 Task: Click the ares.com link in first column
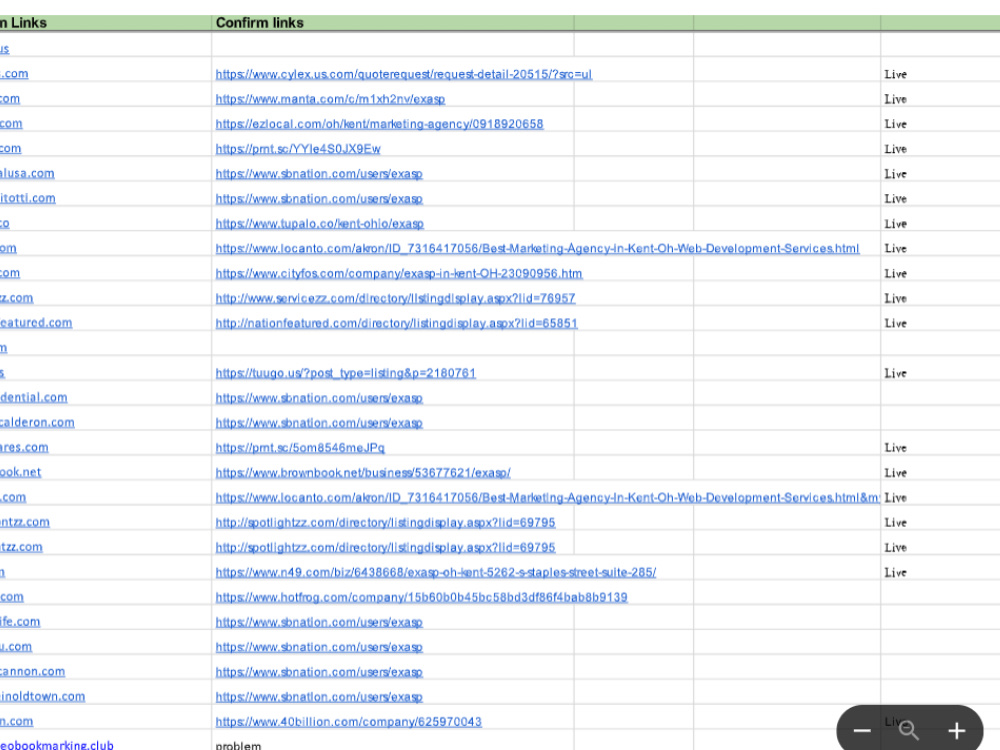24,446
